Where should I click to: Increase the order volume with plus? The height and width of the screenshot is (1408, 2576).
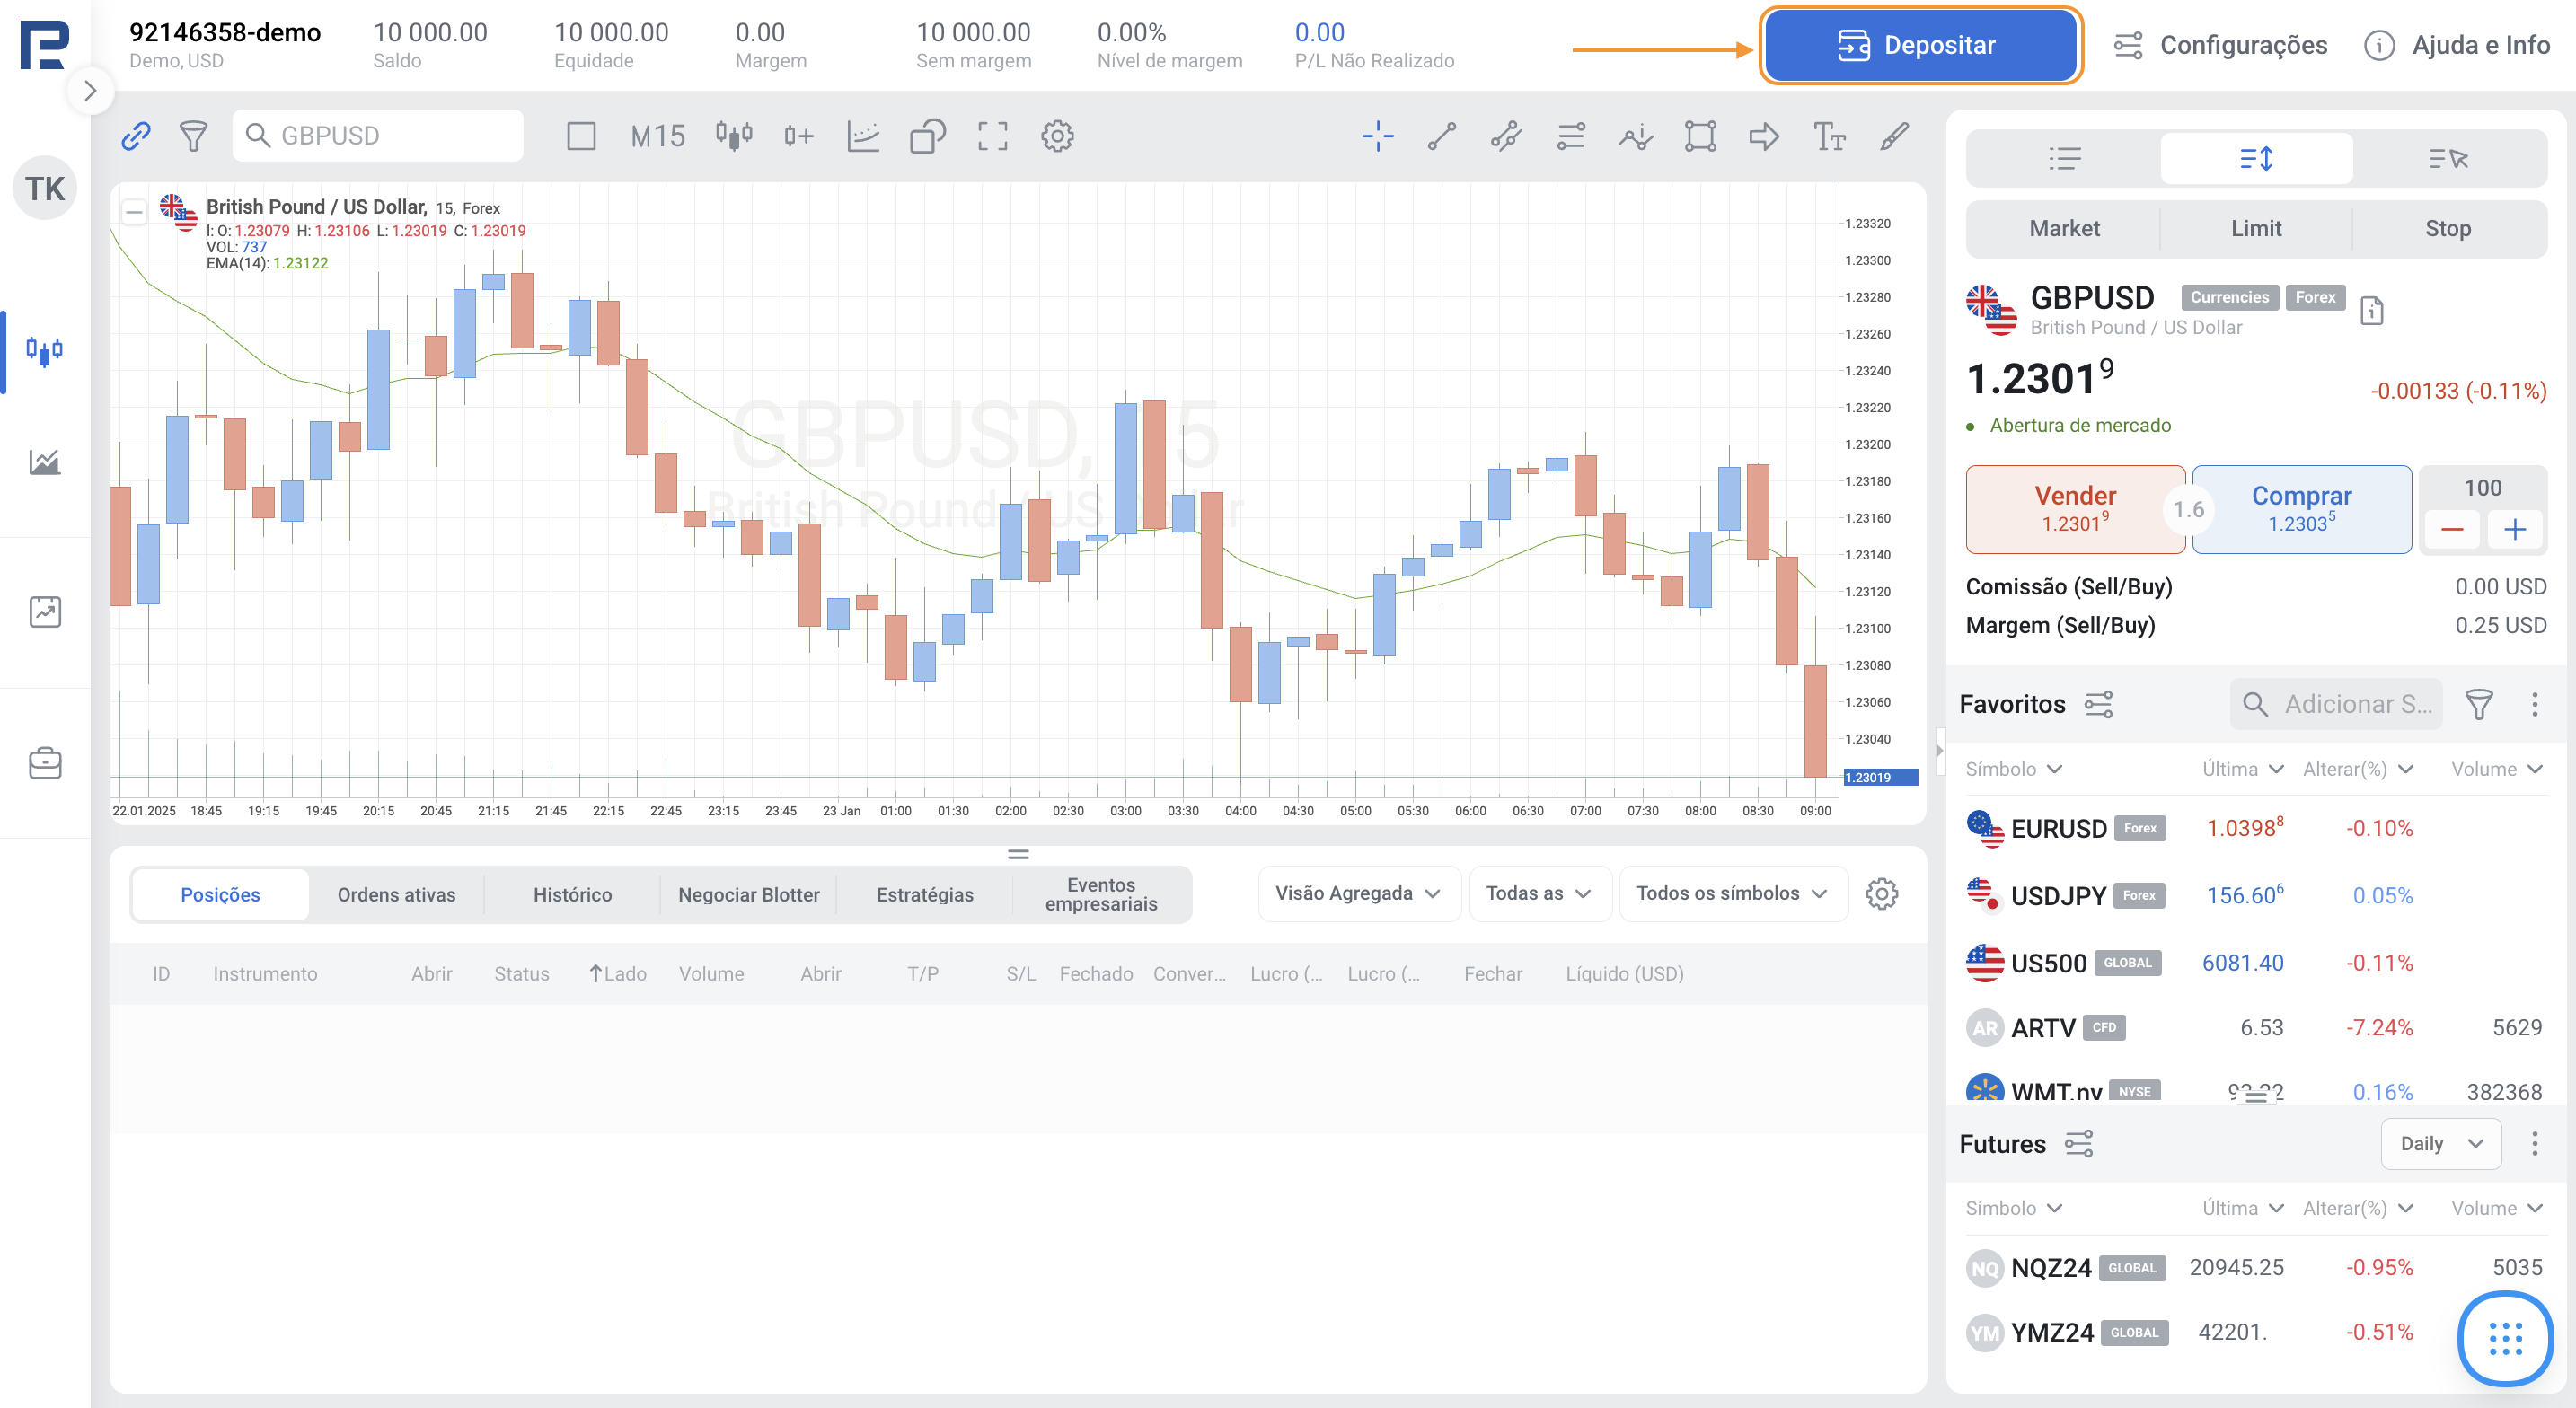click(x=2514, y=529)
